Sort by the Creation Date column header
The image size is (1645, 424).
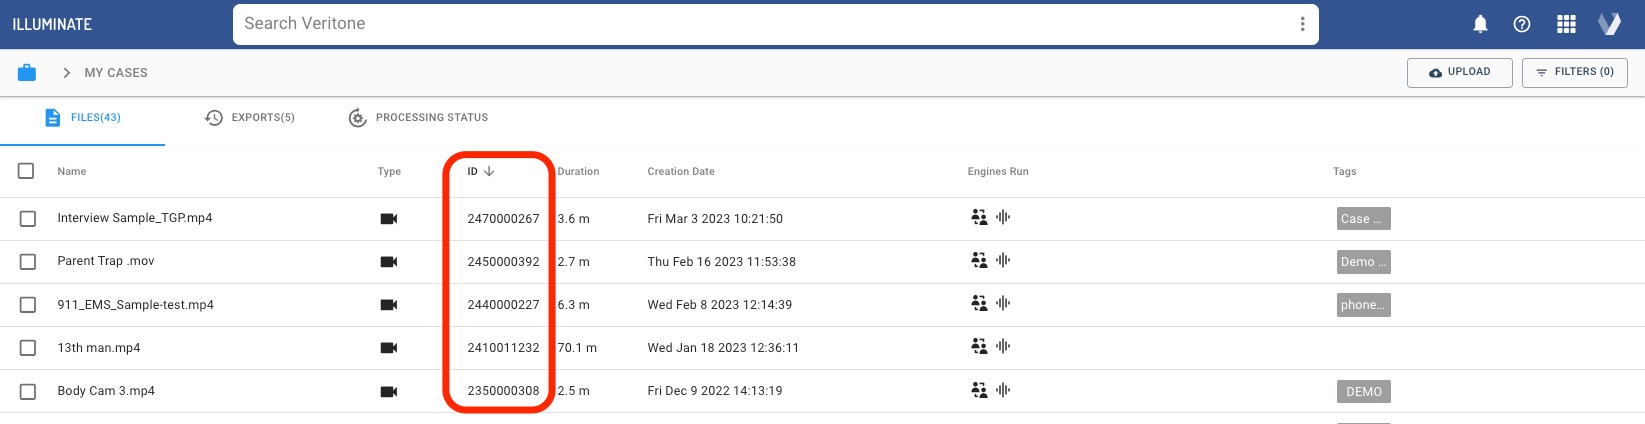(x=681, y=172)
